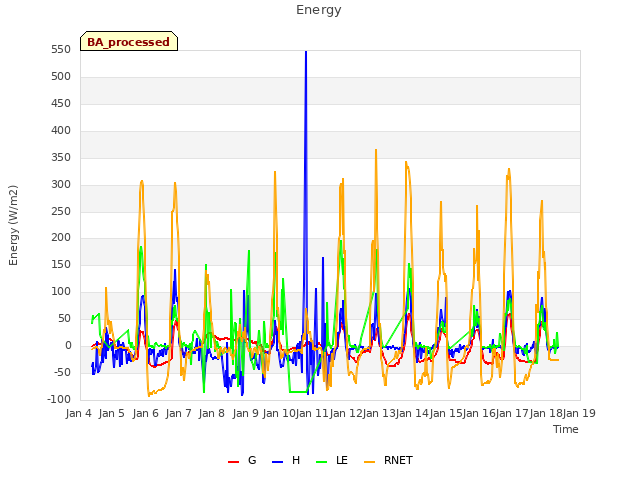Image resolution: width=640 pixels, height=480 pixels.
Task: Click the 450 y-axis tick label
Action: [x=61, y=104]
